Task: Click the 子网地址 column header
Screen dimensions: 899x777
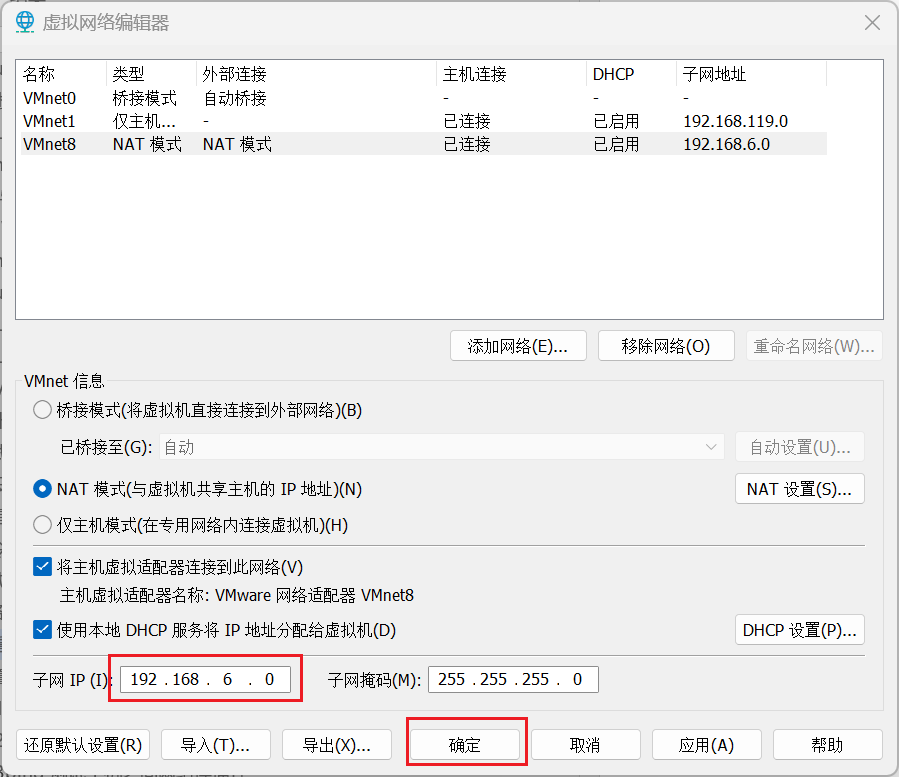Action: coord(751,74)
